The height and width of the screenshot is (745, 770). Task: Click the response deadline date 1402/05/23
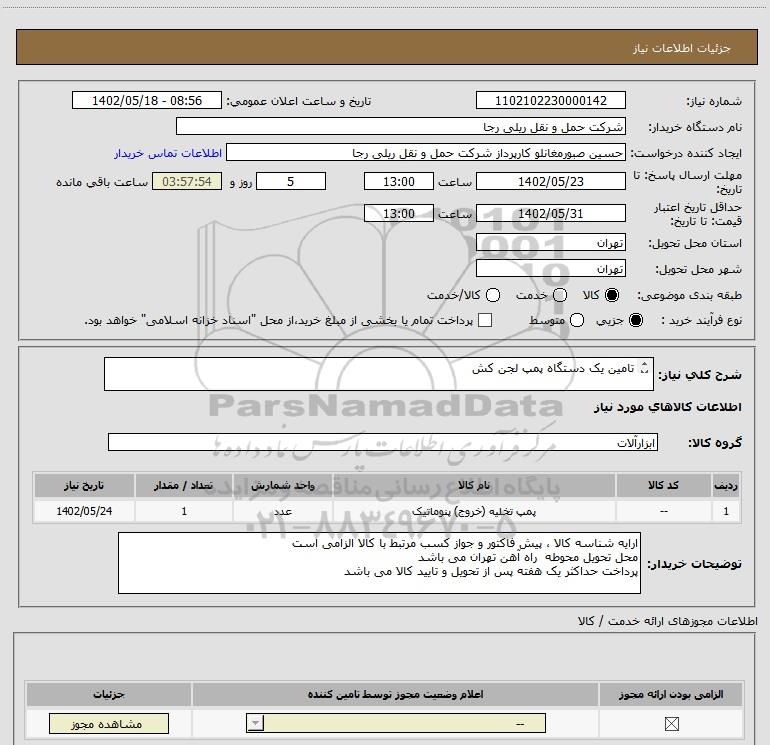tap(550, 181)
